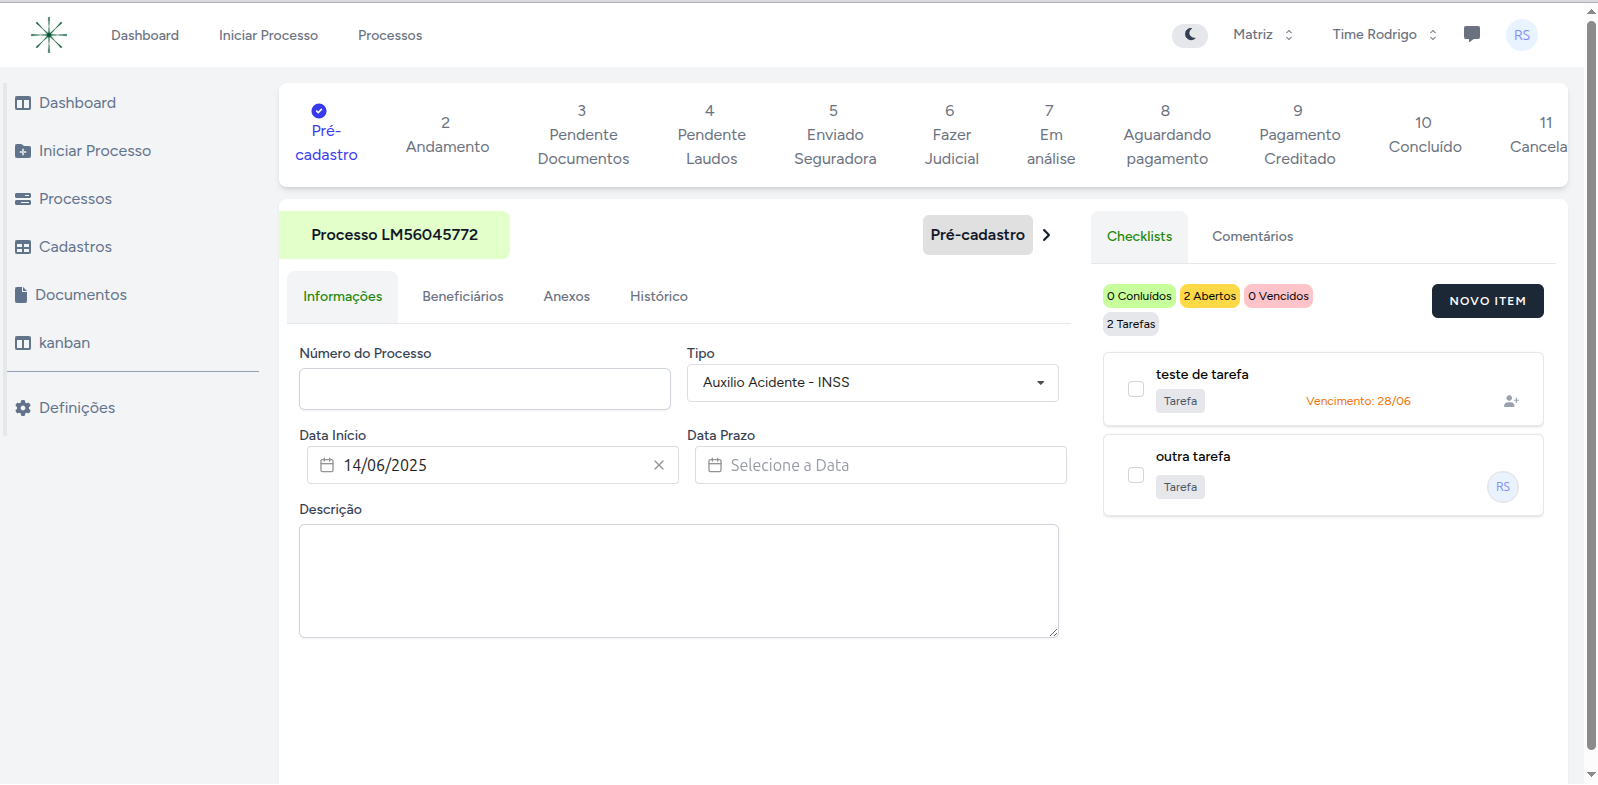Assign user to teste de tarefa
This screenshot has height=785, width=1598.
click(x=1511, y=401)
